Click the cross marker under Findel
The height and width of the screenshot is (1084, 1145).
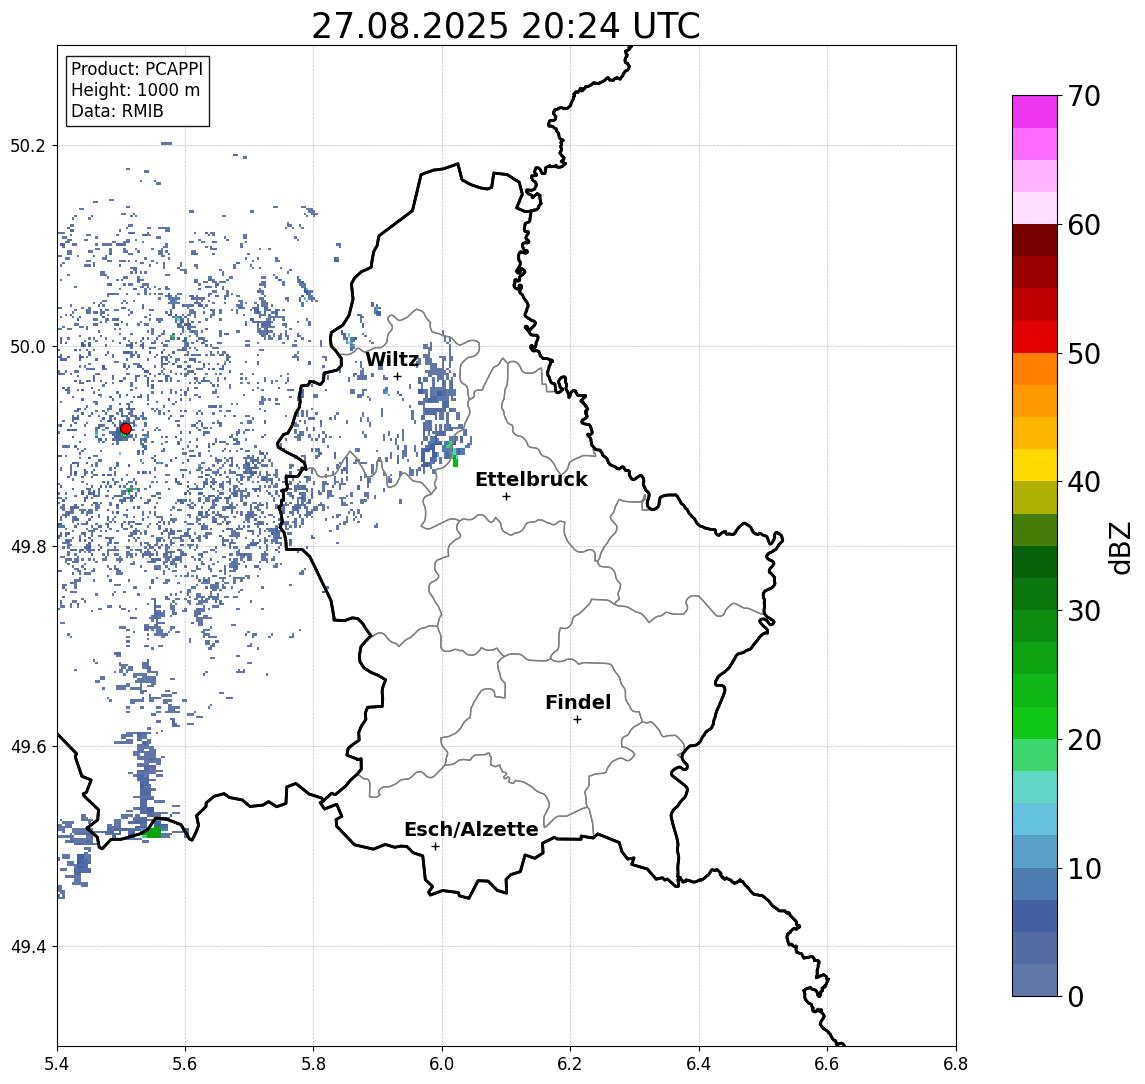pyautogui.click(x=577, y=720)
